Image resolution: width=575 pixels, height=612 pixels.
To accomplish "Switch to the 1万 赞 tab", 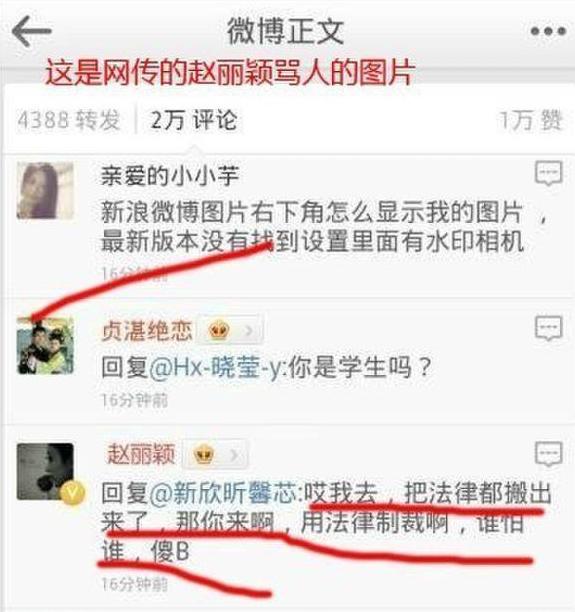I will [x=531, y=120].
